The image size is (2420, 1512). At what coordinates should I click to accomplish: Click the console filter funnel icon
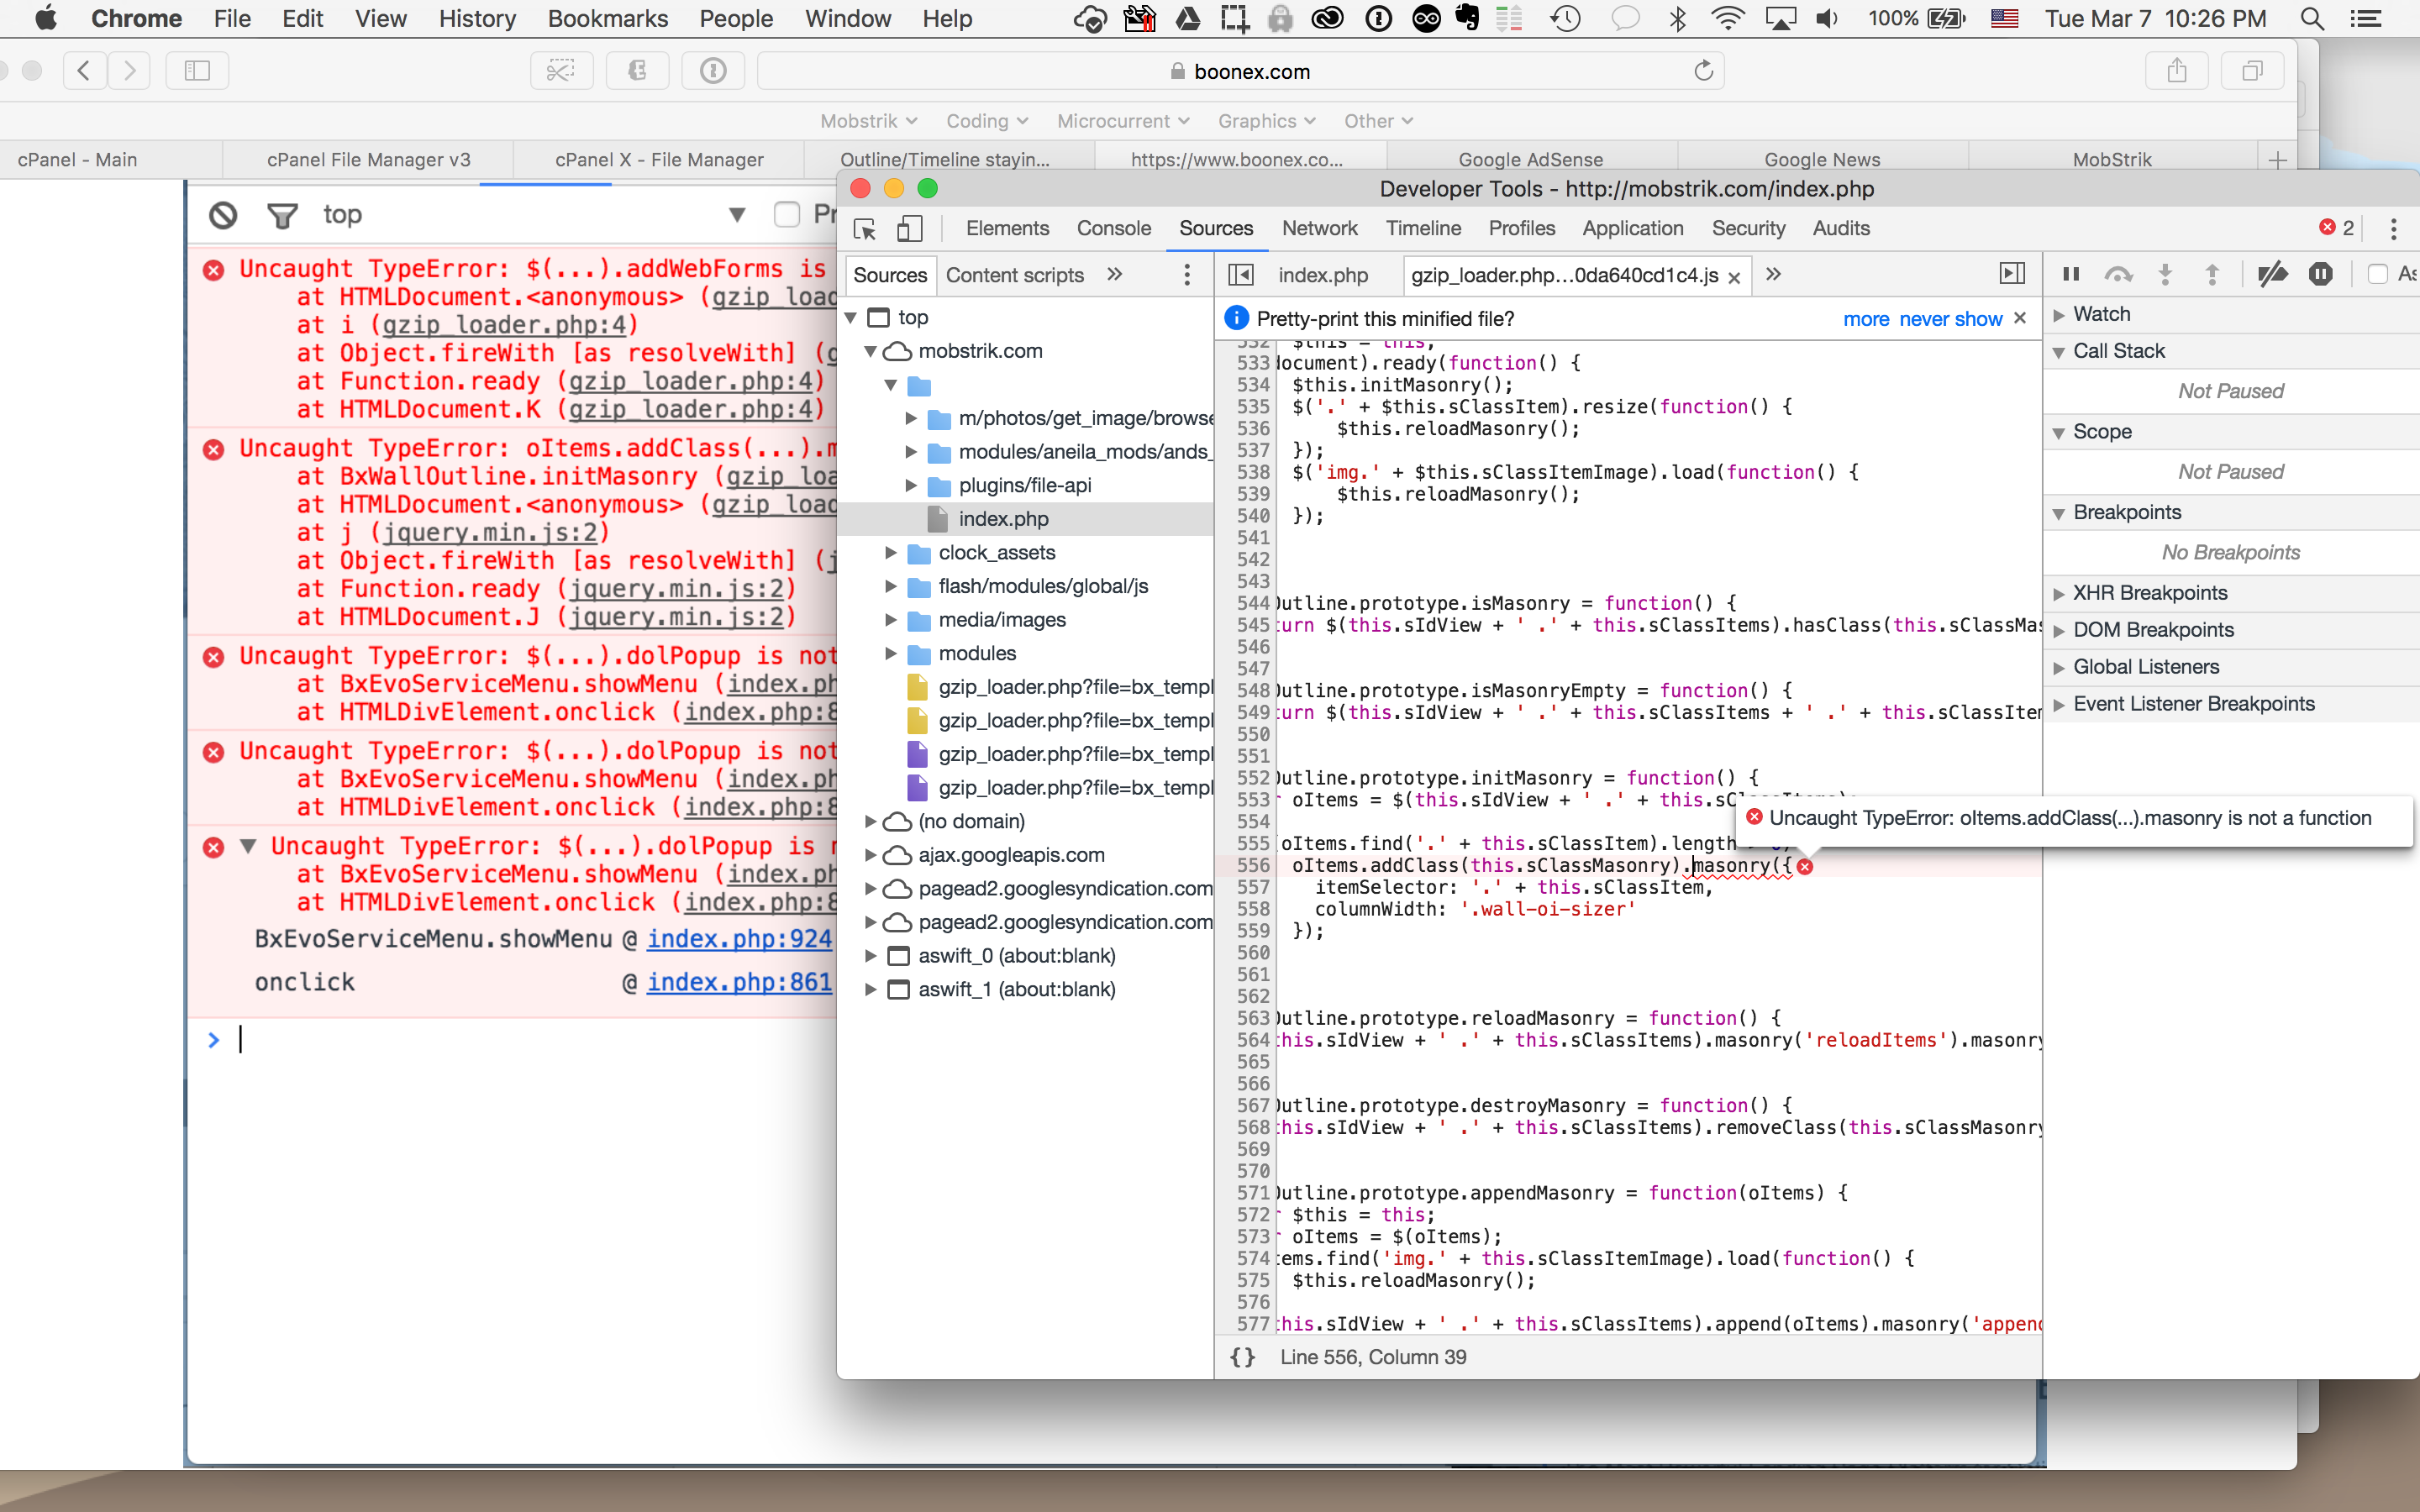282,215
